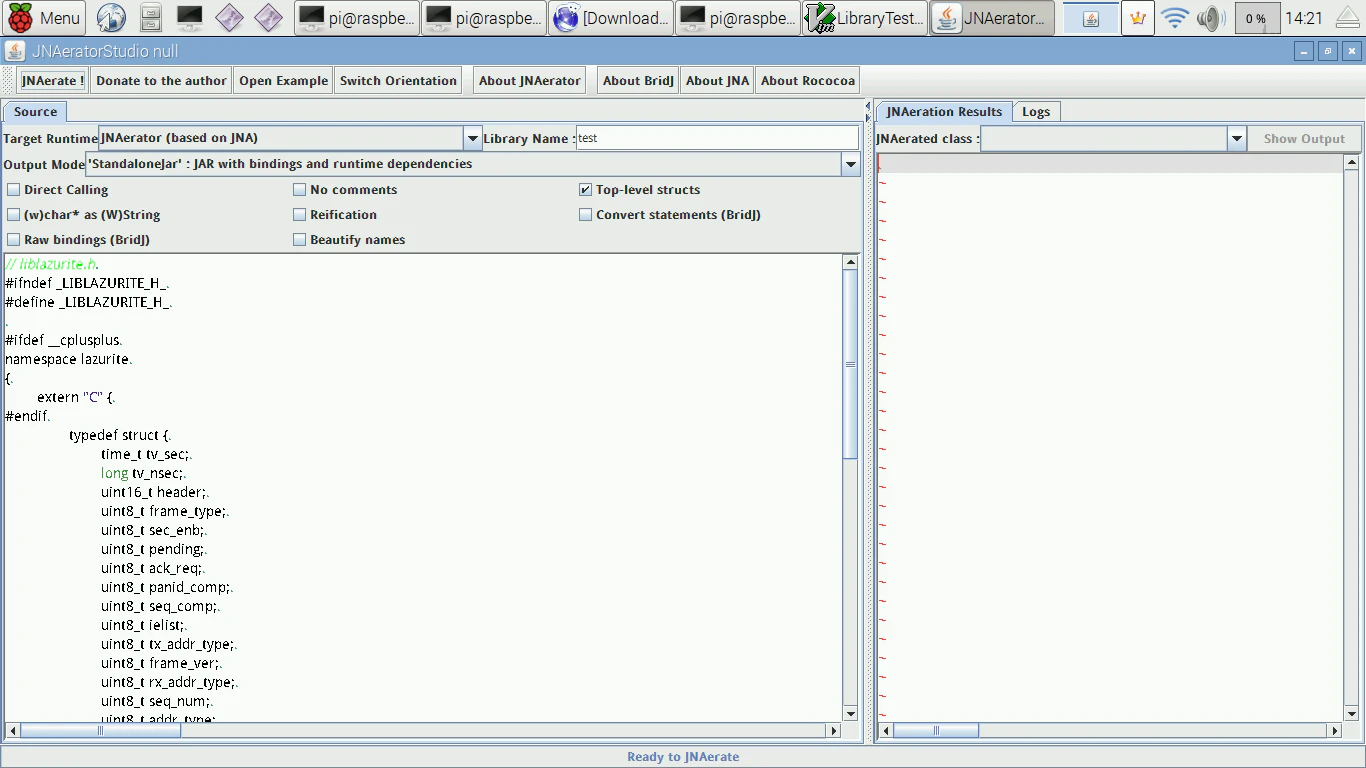Open the file manager cabinet icon
Image resolution: width=1366 pixels, height=768 pixels.
[x=150, y=18]
